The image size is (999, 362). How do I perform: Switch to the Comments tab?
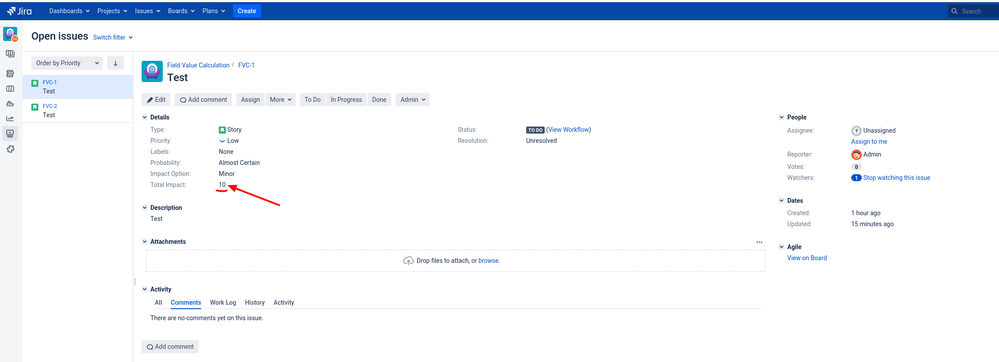pos(186,303)
